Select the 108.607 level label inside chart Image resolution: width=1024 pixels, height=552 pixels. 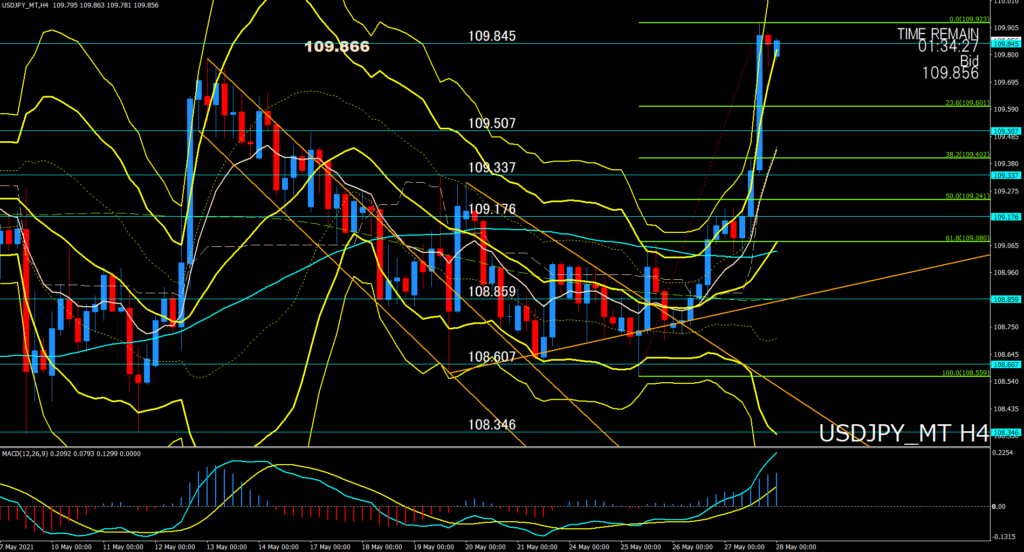click(x=492, y=357)
